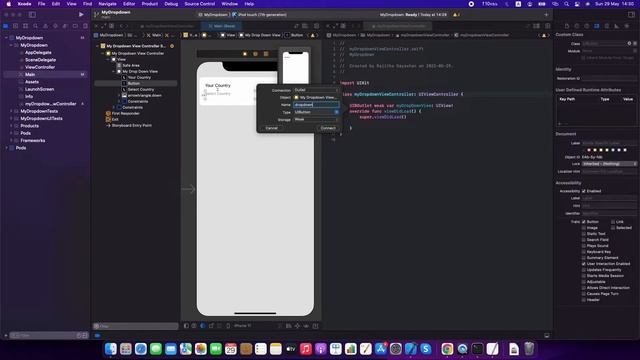This screenshot has width=640, height=360.
Task: Open Google Chrome from the Dock
Action: click(x=447, y=349)
